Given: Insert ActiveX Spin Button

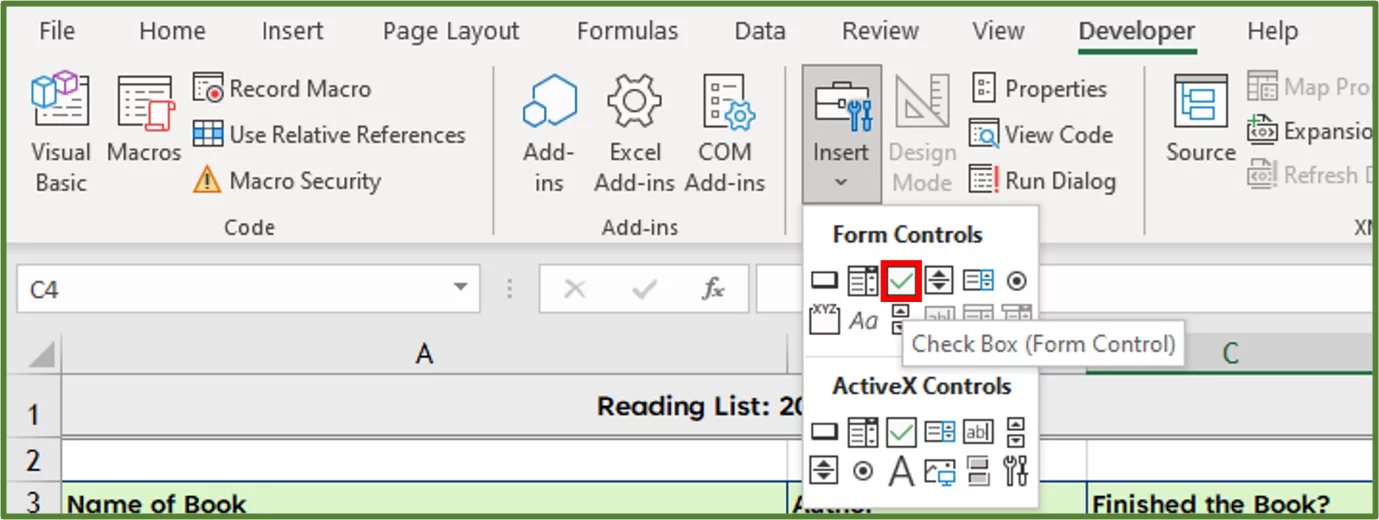Looking at the screenshot, I should point(824,470).
